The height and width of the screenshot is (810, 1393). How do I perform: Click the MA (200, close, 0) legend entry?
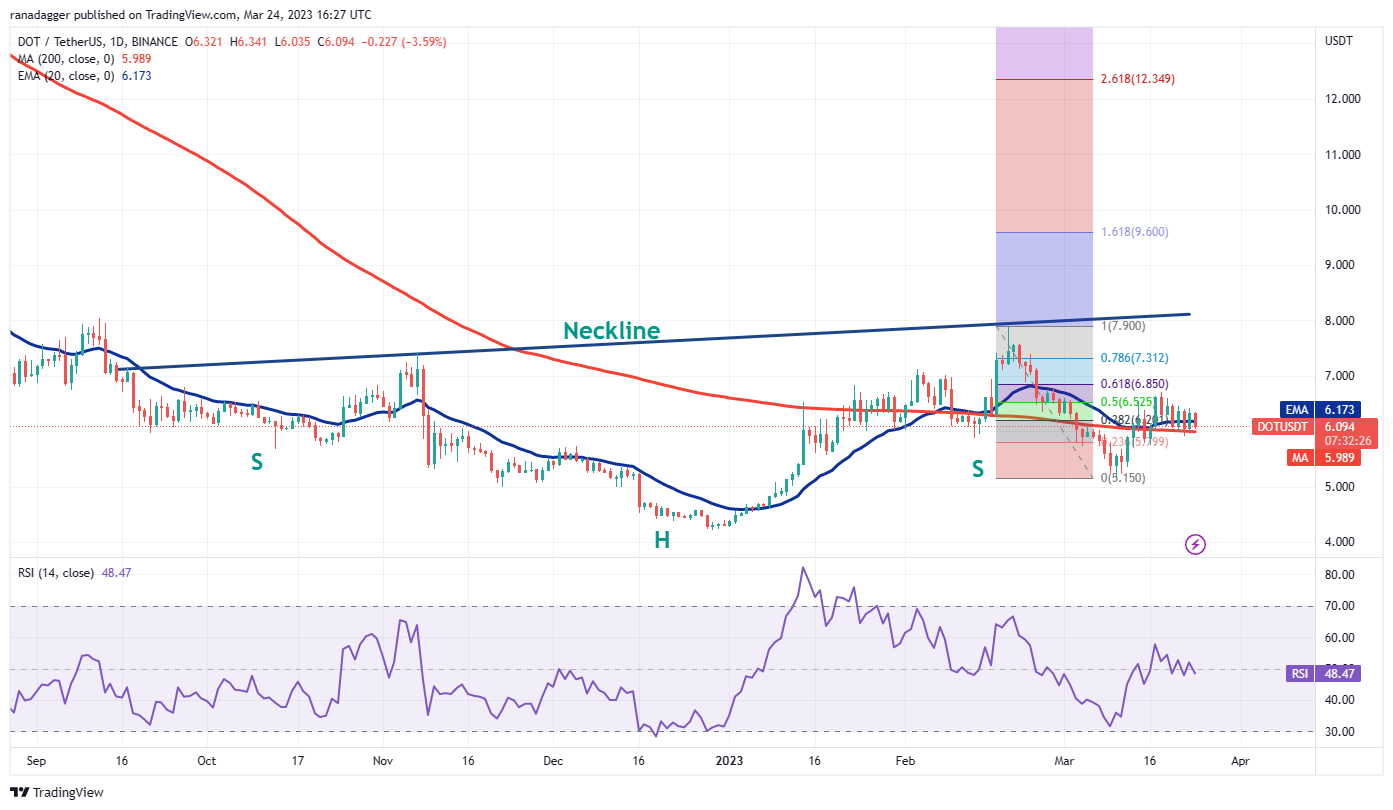[65, 59]
